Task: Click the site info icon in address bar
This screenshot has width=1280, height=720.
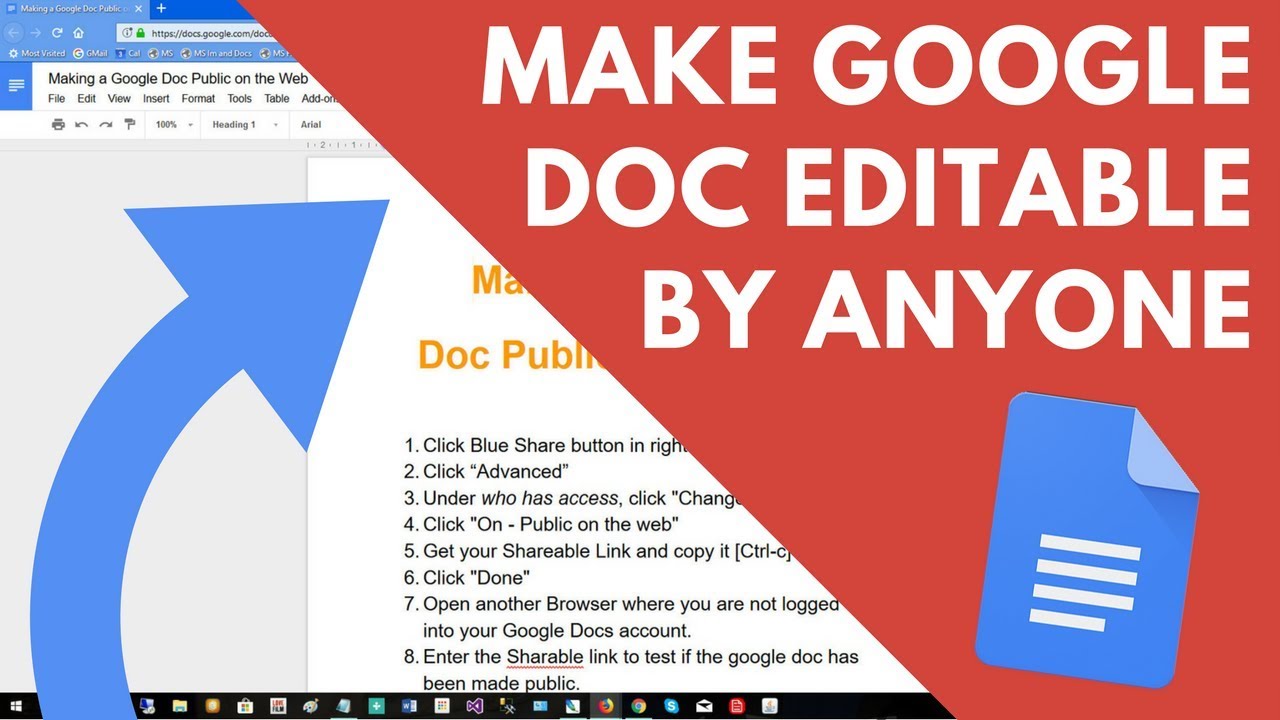Action: (127, 32)
